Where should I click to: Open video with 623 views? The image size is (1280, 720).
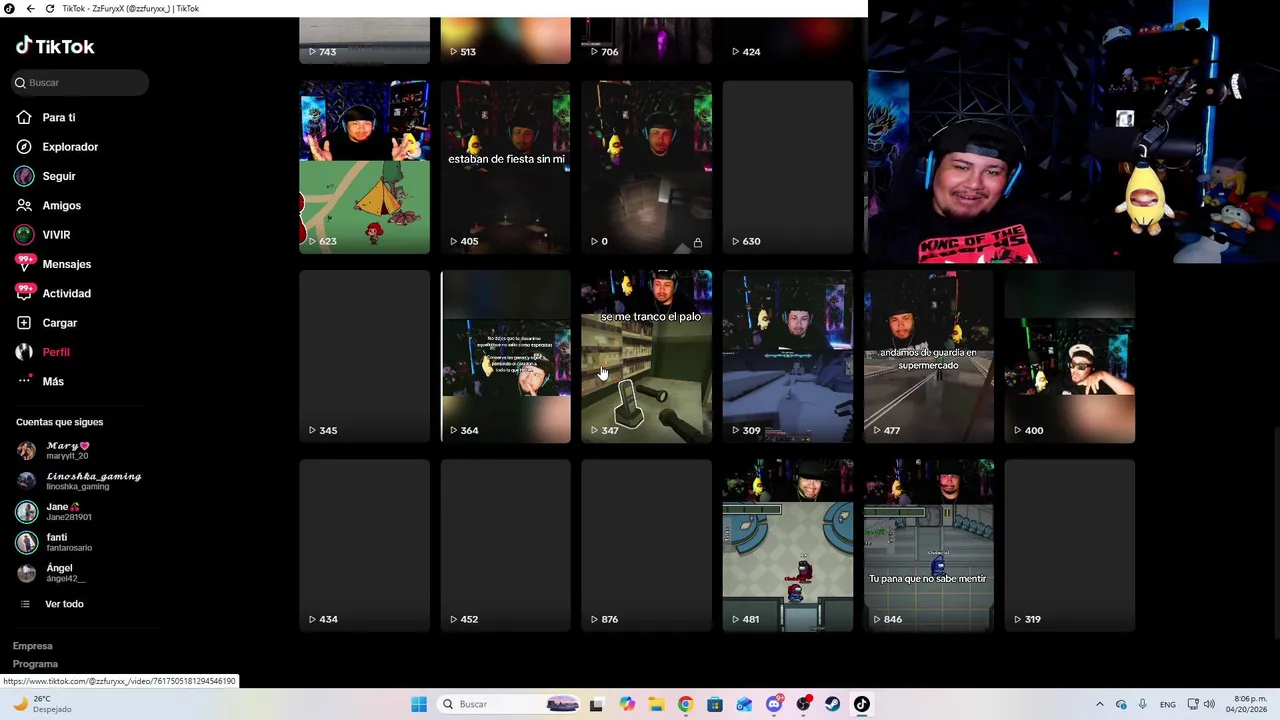coord(364,167)
